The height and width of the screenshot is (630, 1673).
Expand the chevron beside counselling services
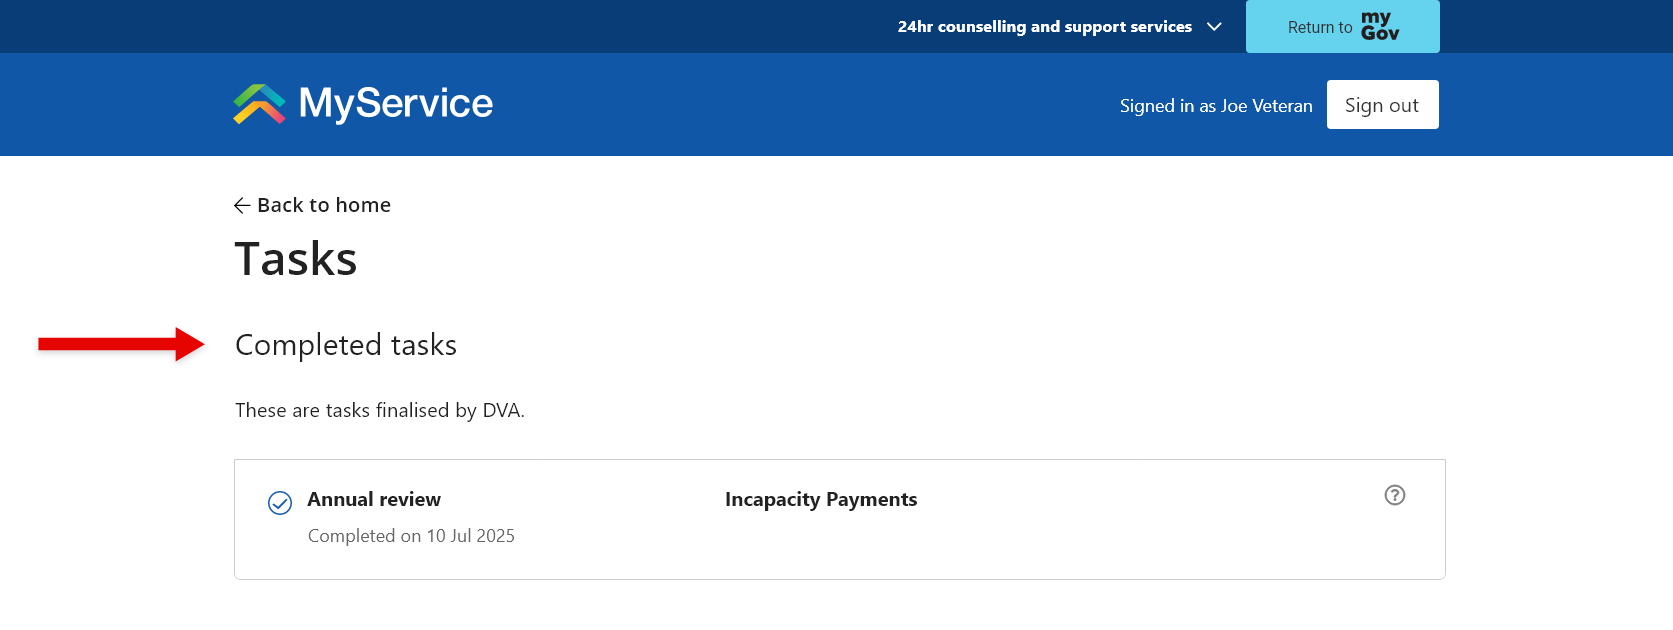(x=1214, y=27)
